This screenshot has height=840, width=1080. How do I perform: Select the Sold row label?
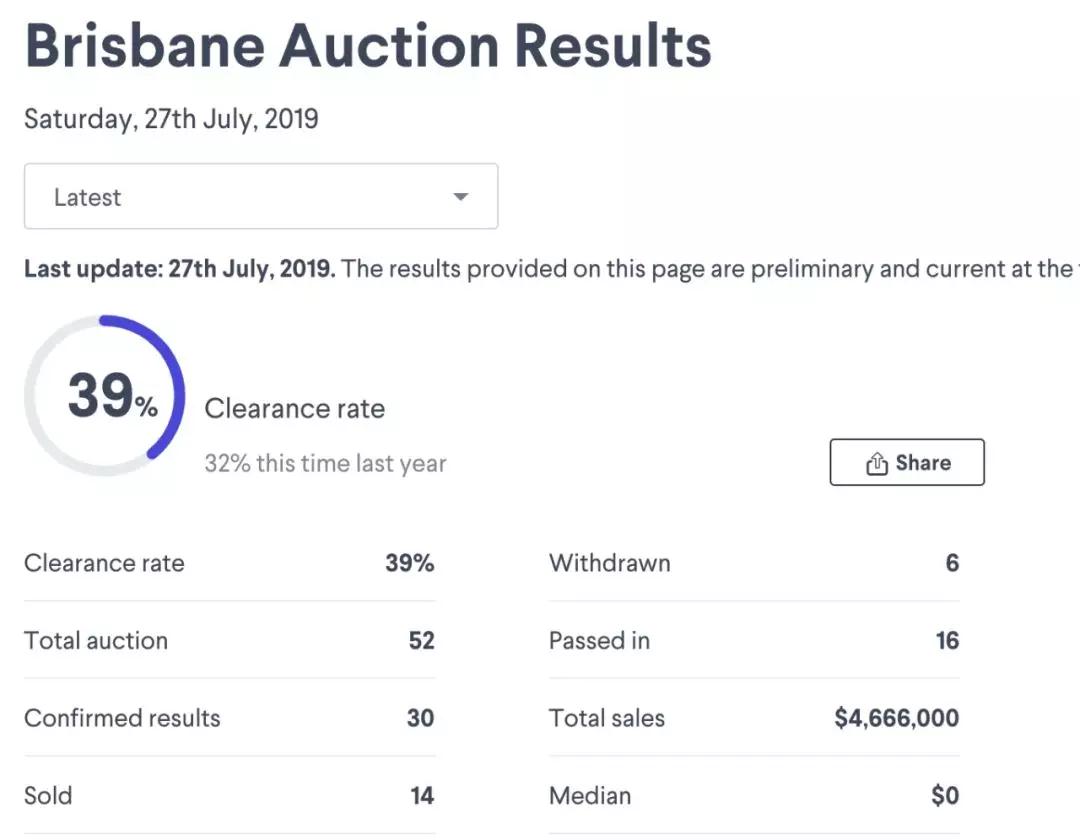48,796
